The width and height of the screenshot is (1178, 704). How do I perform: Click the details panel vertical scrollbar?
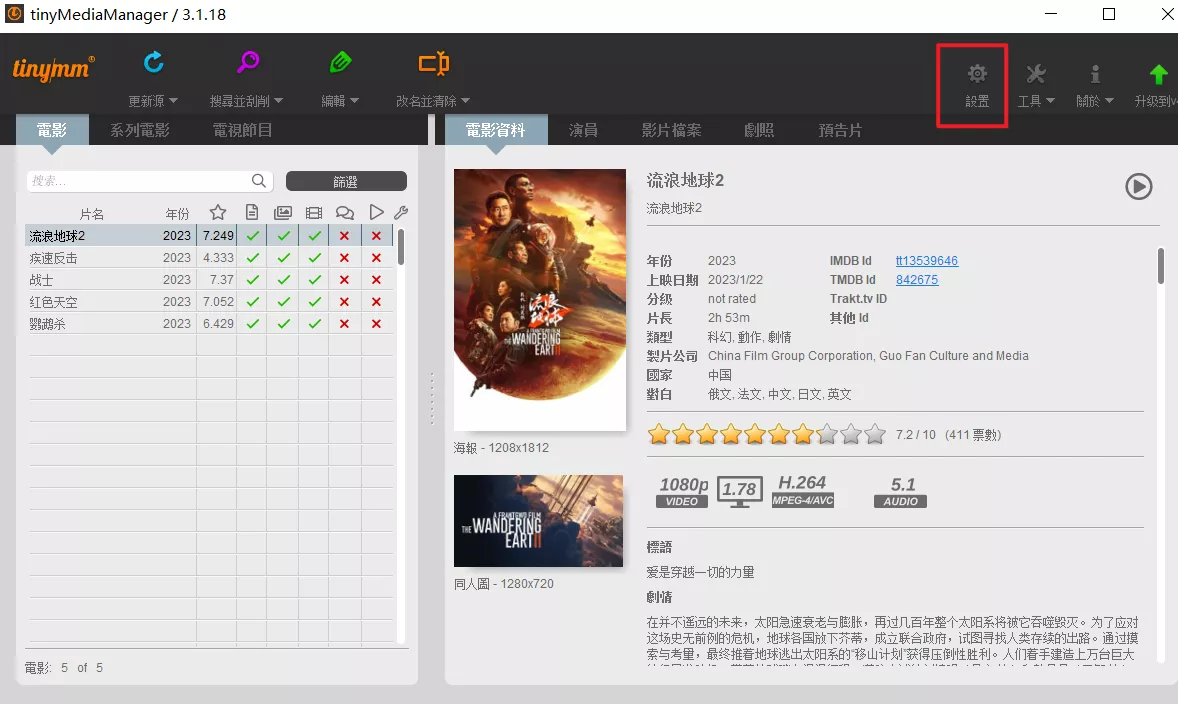[1161, 266]
